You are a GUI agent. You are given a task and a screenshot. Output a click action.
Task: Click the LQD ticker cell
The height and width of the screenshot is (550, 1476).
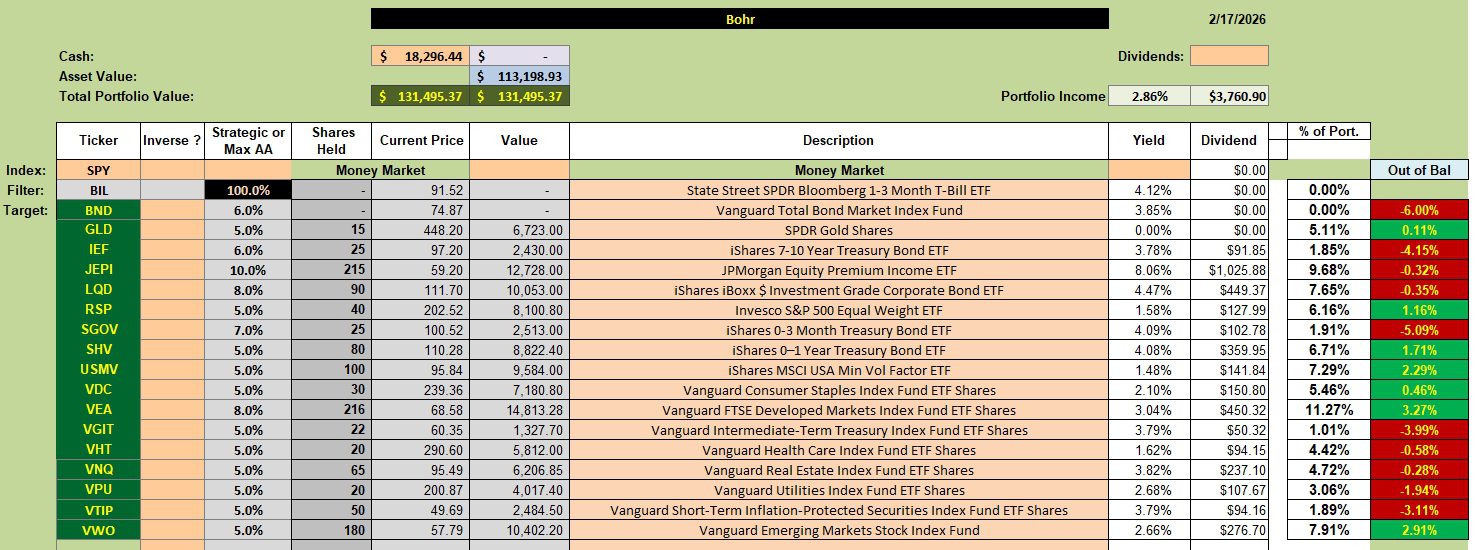98,290
